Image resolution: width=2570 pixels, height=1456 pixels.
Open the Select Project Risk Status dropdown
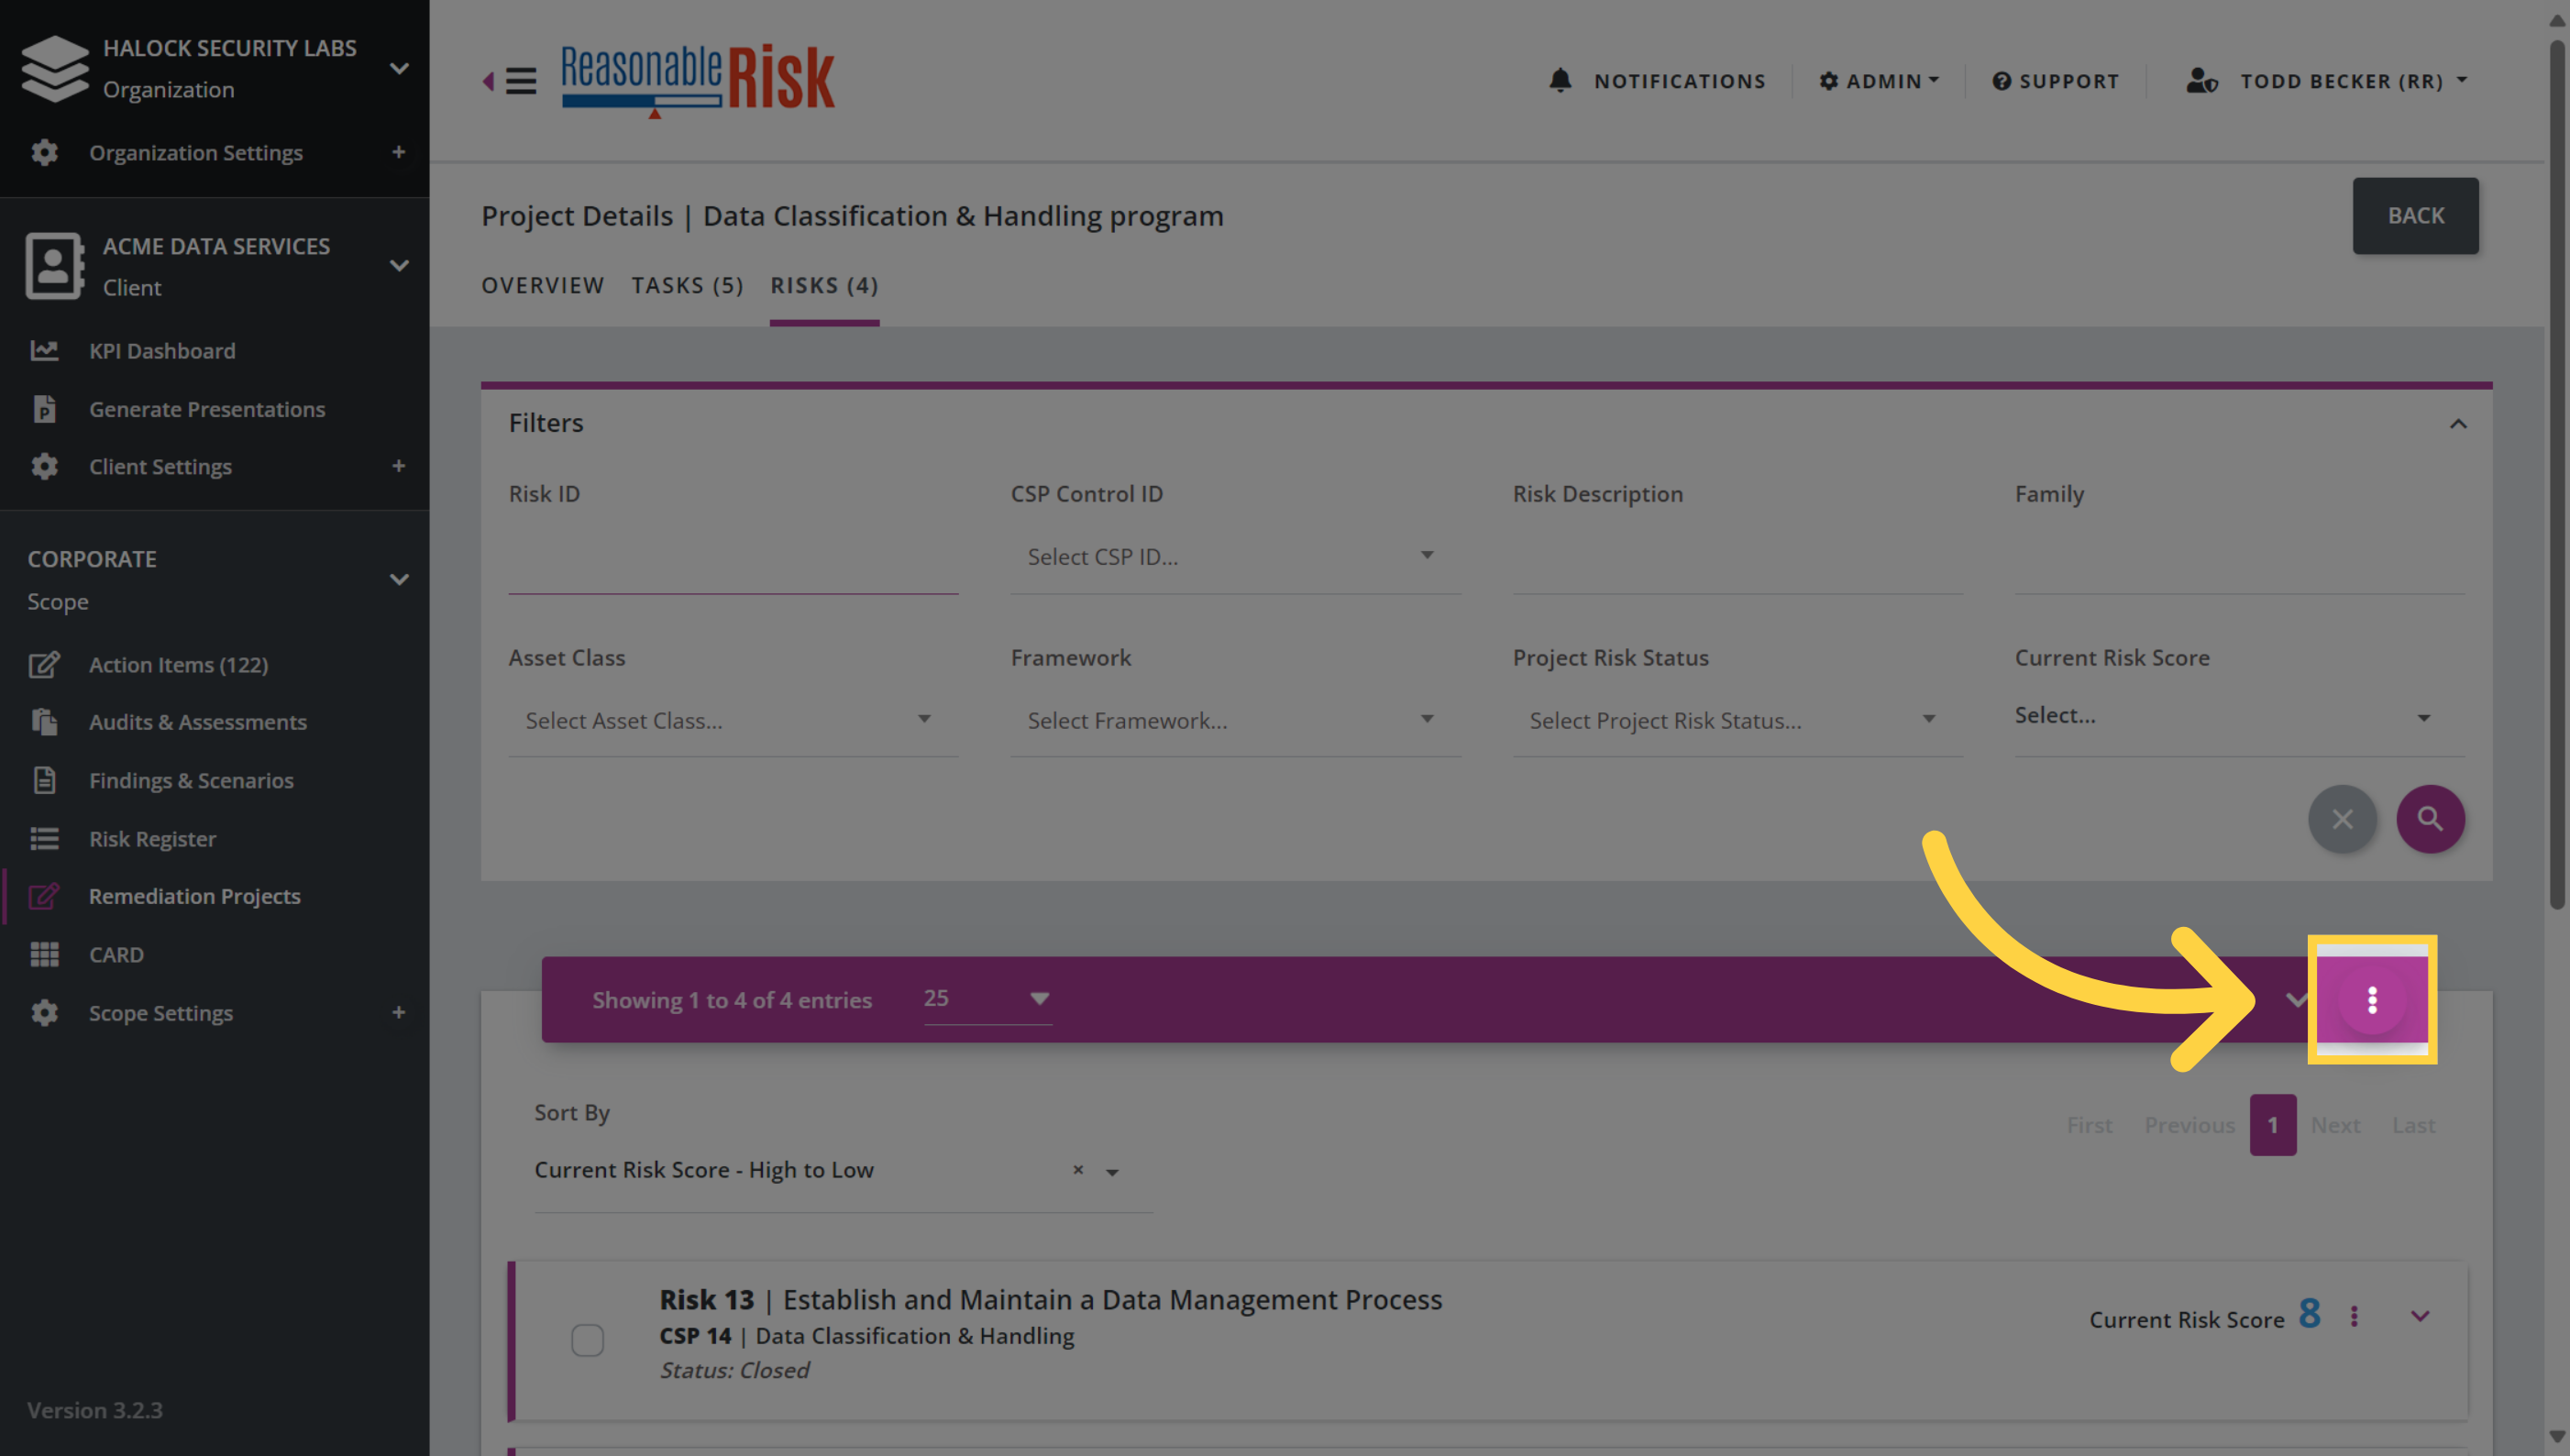point(1737,721)
